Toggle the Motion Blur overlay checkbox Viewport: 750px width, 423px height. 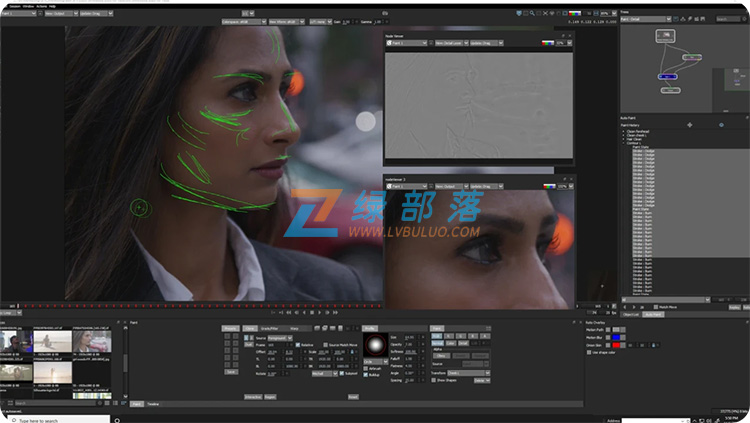click(608, 337)
